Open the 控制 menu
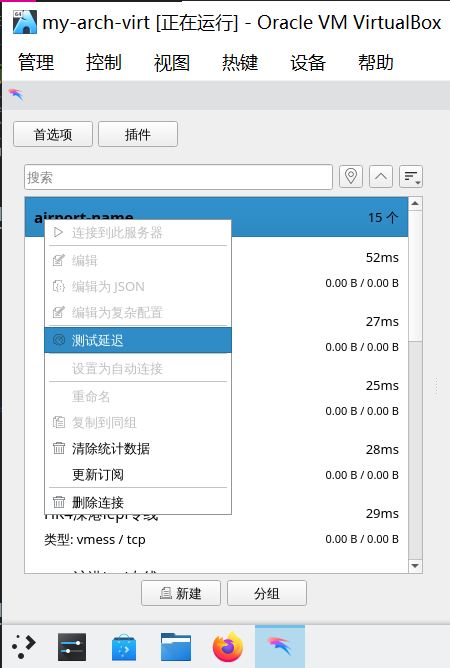450x668 pixels. click(104, 63)
